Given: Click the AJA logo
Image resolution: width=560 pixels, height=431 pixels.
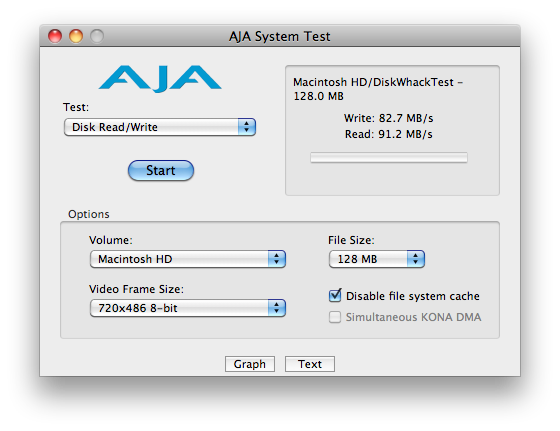Looking at the screenshot, I should coord(160,79).
